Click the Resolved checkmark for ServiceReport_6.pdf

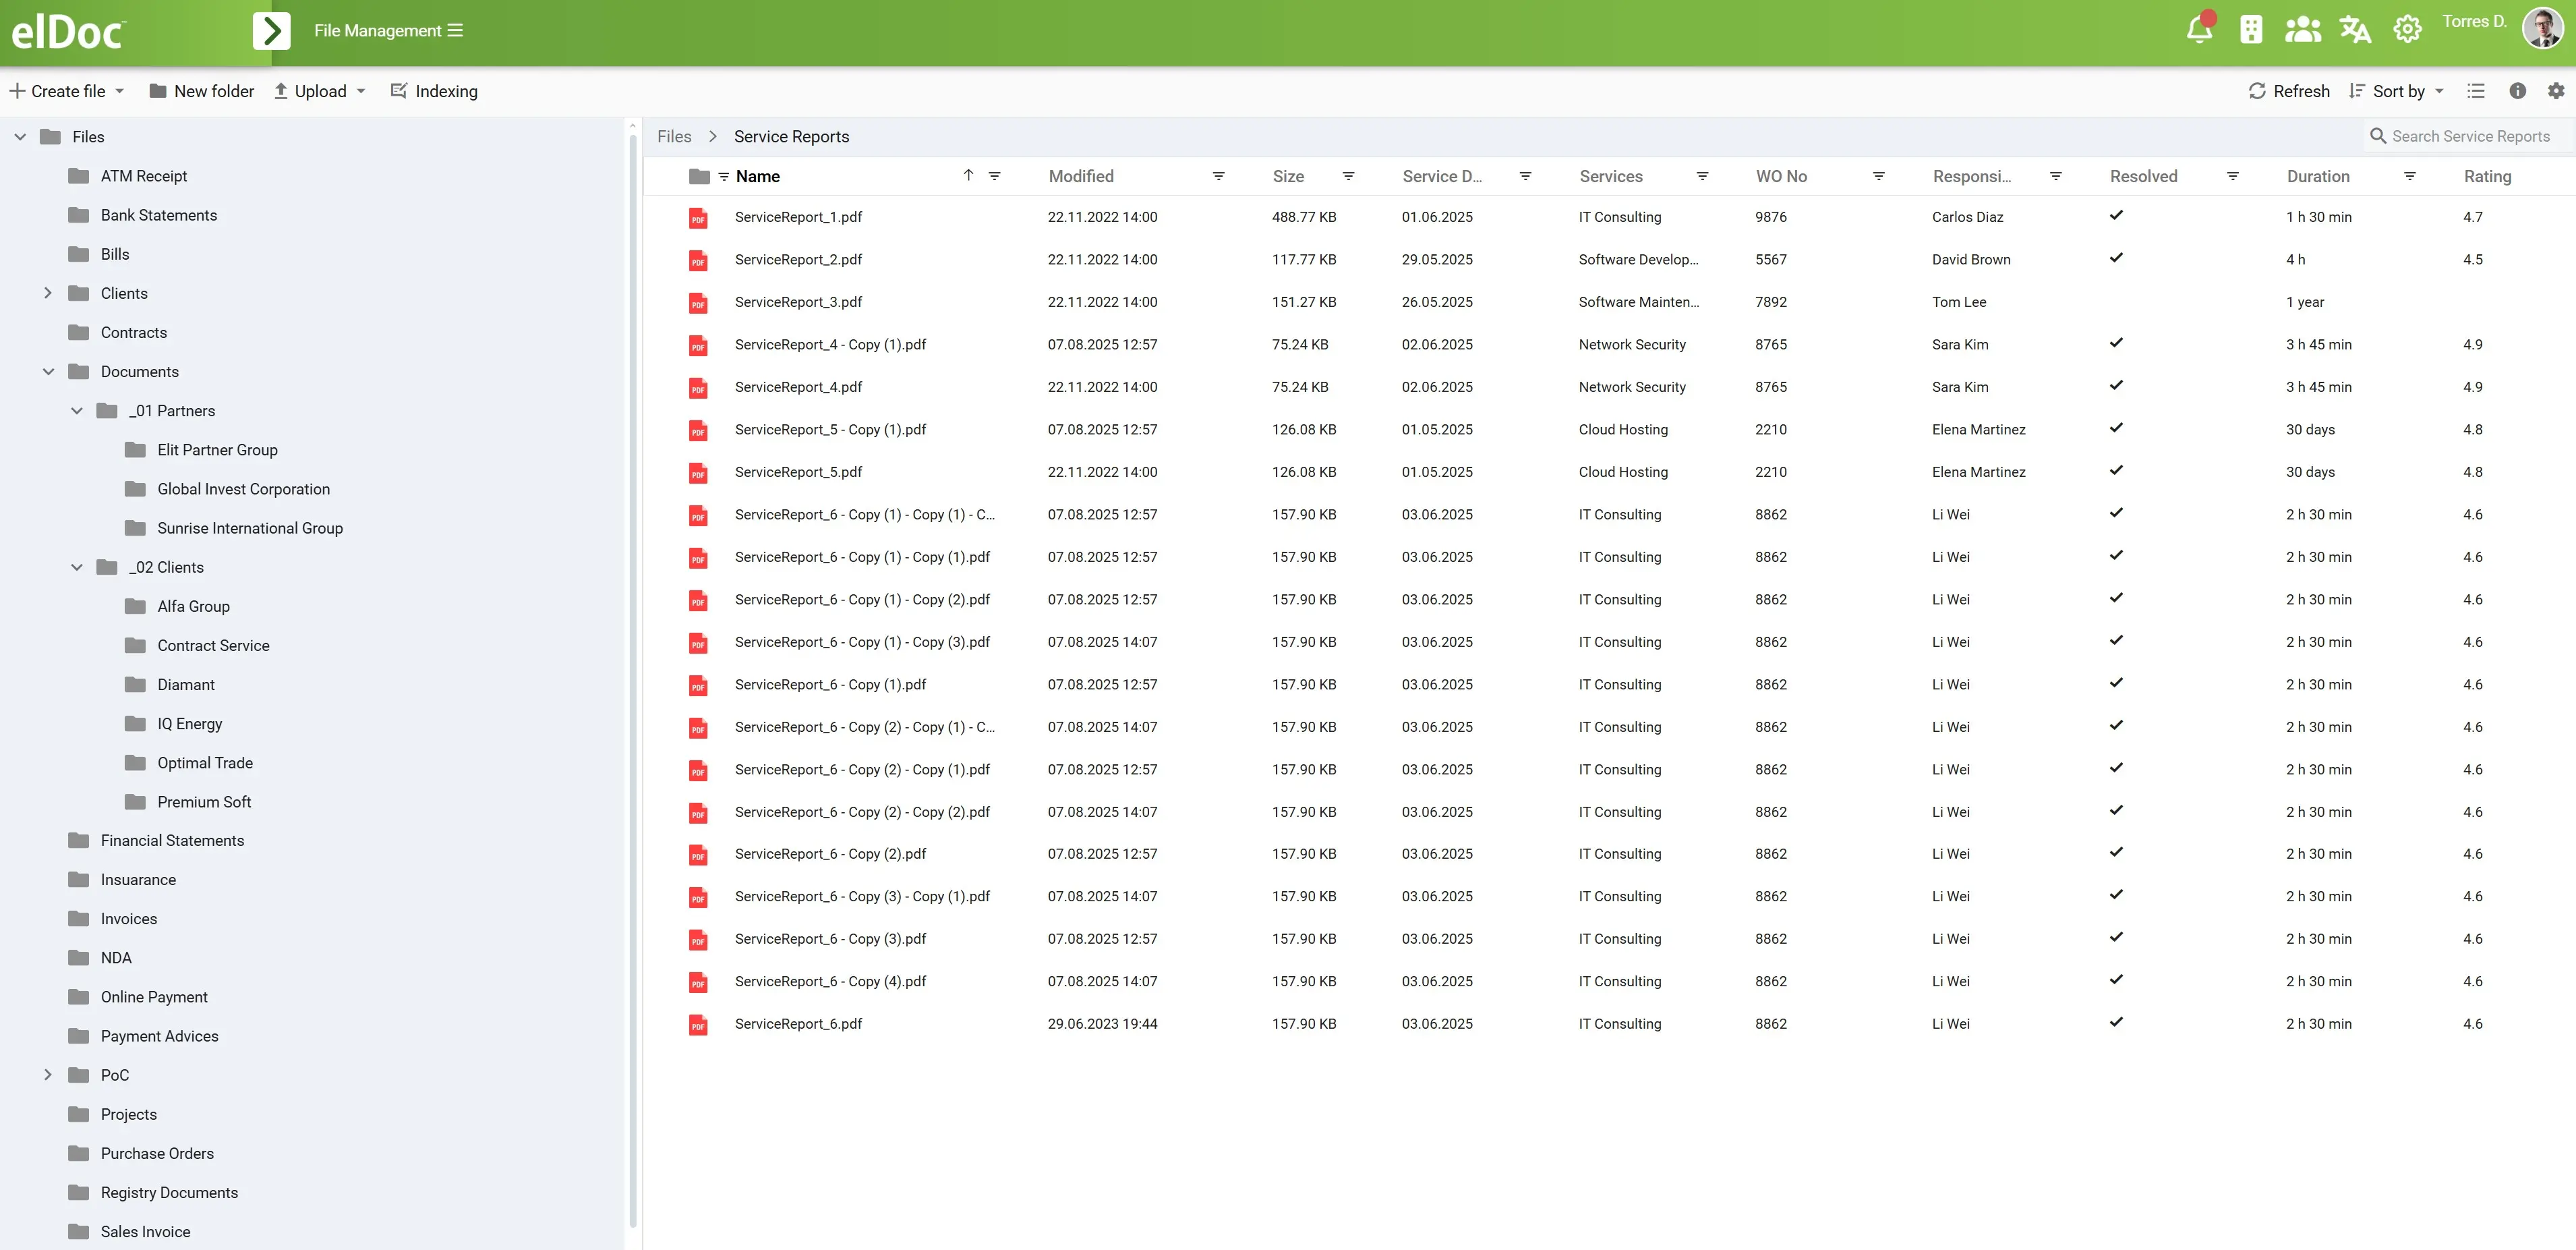[x=2116, y=1023]
